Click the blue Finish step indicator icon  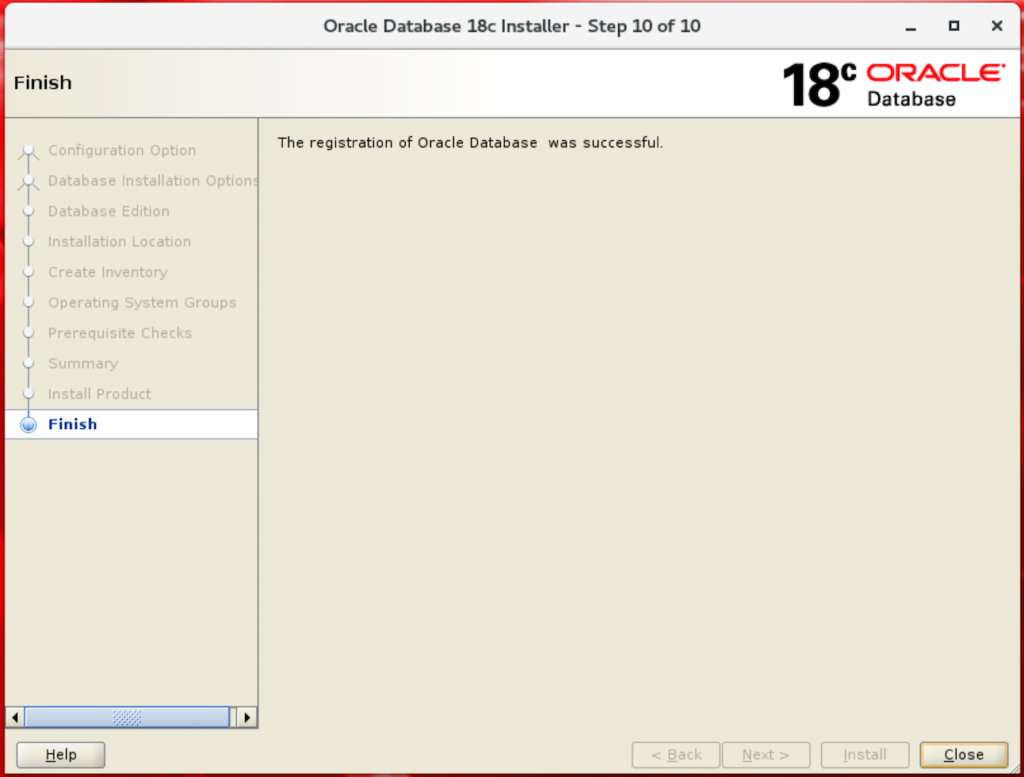pyautogui.click(x=28, y=424)
